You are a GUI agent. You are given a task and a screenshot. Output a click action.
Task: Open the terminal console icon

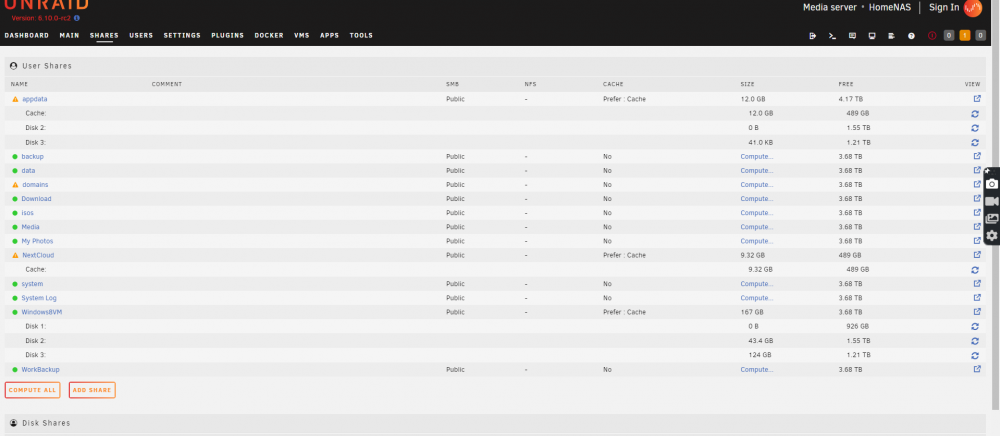tap(832, 36)
